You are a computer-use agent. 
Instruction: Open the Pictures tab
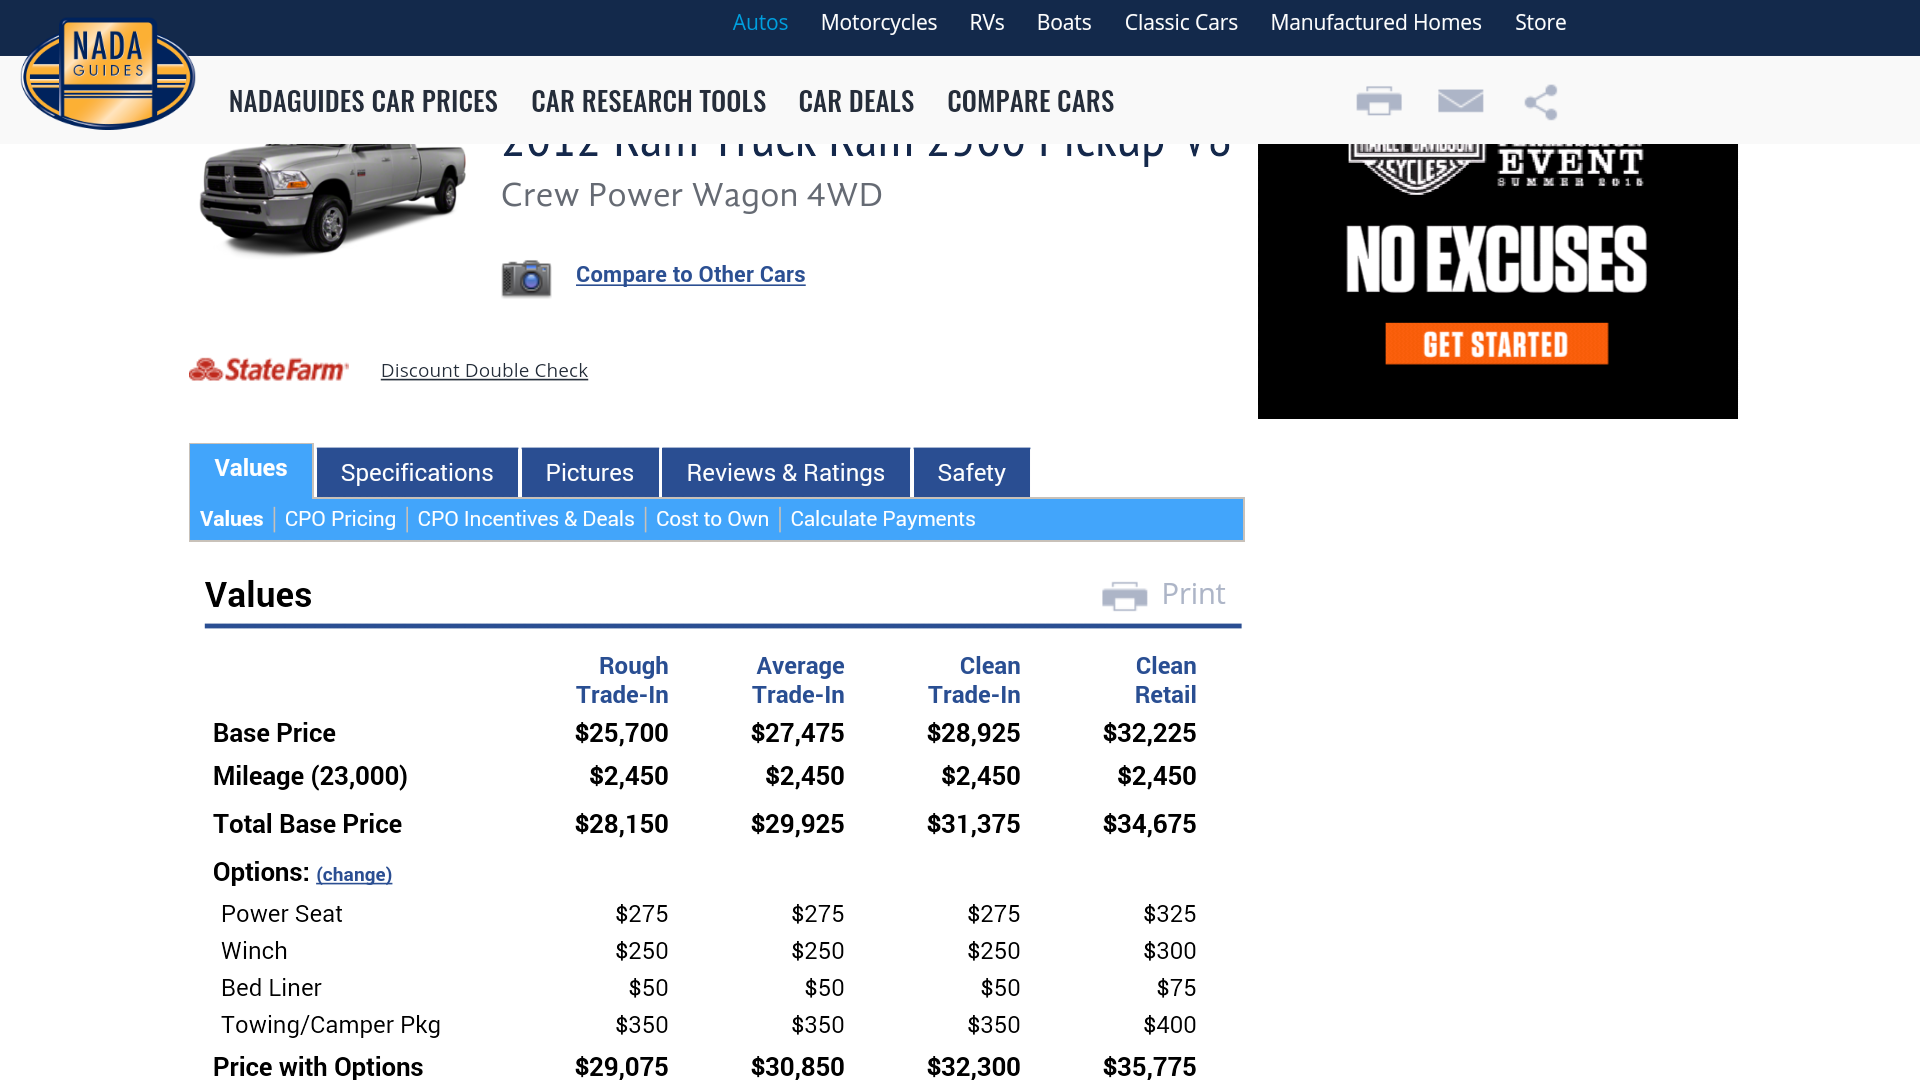(x=589, y=473)
